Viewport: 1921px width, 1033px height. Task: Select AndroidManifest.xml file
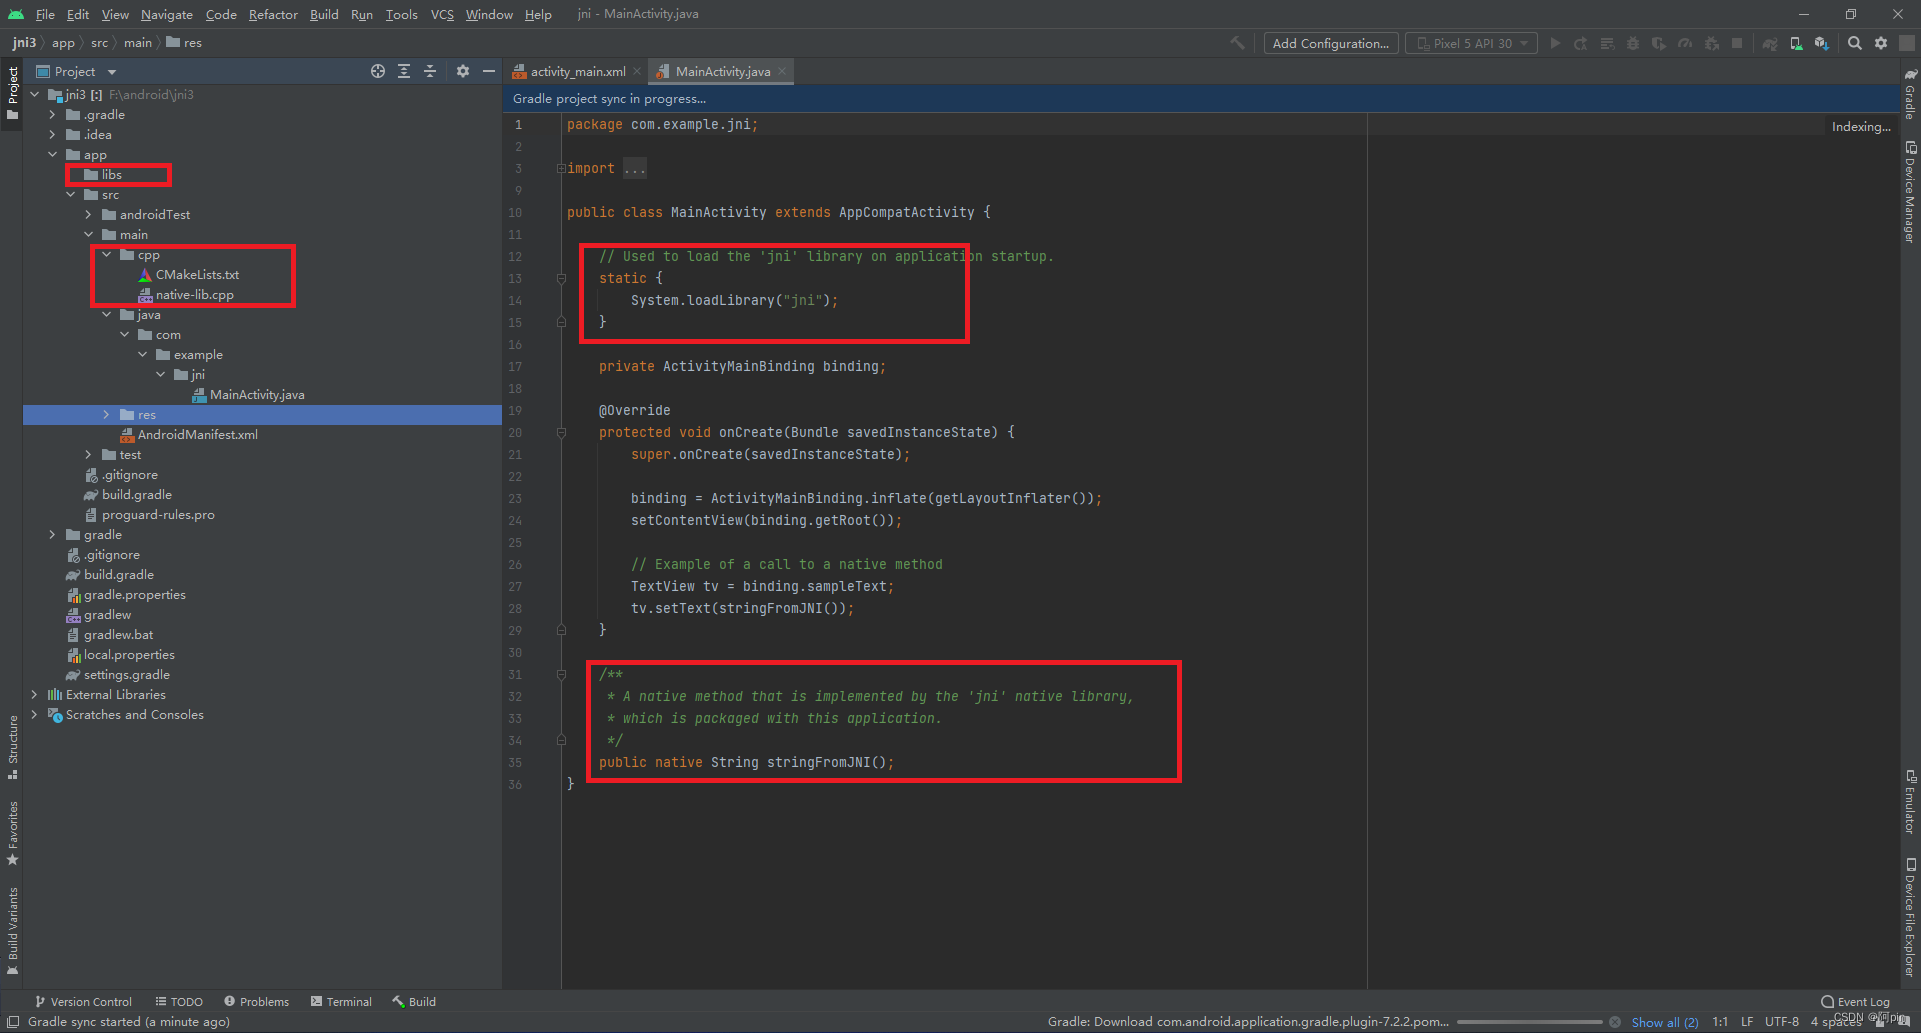tap(189, 435)
